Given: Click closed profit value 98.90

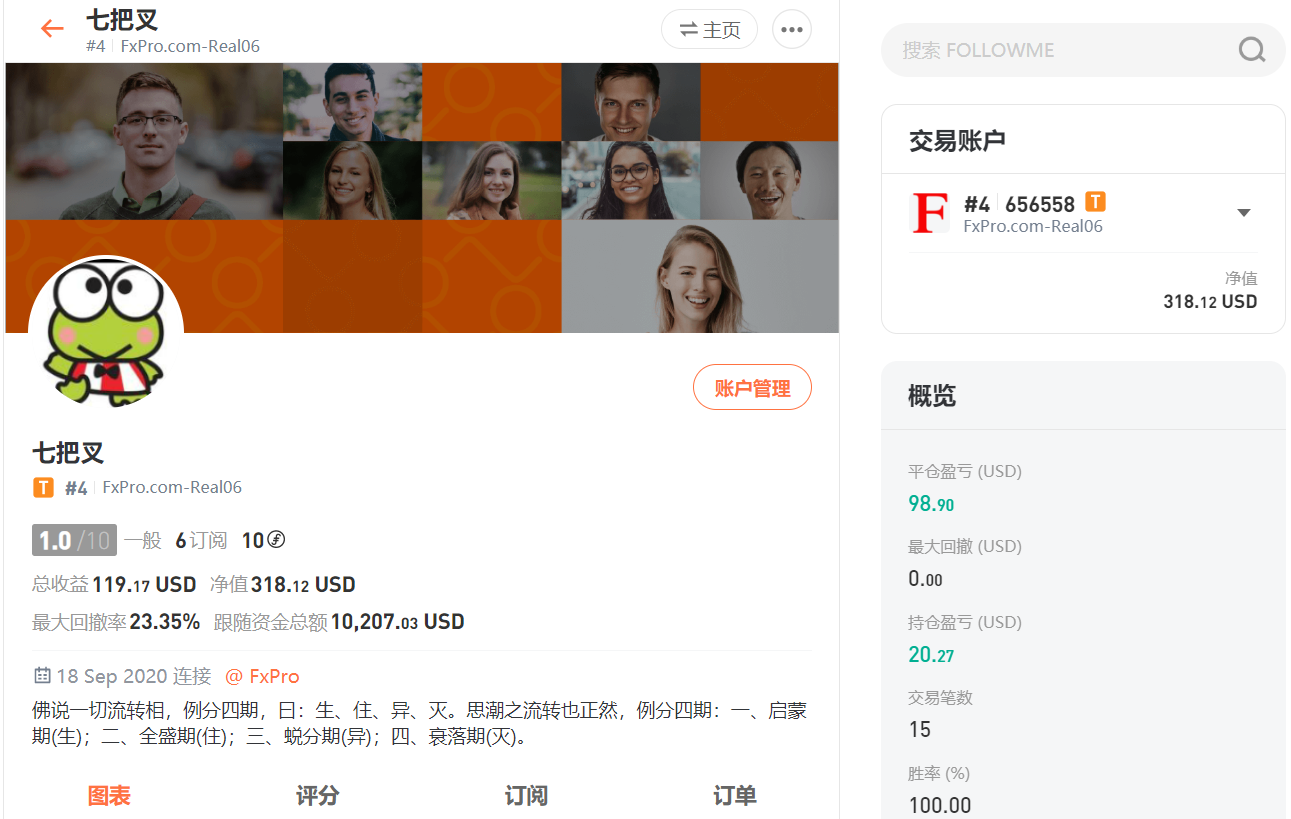Looking at the screenshot, I should pyautogui.click(x=931, y=504).
